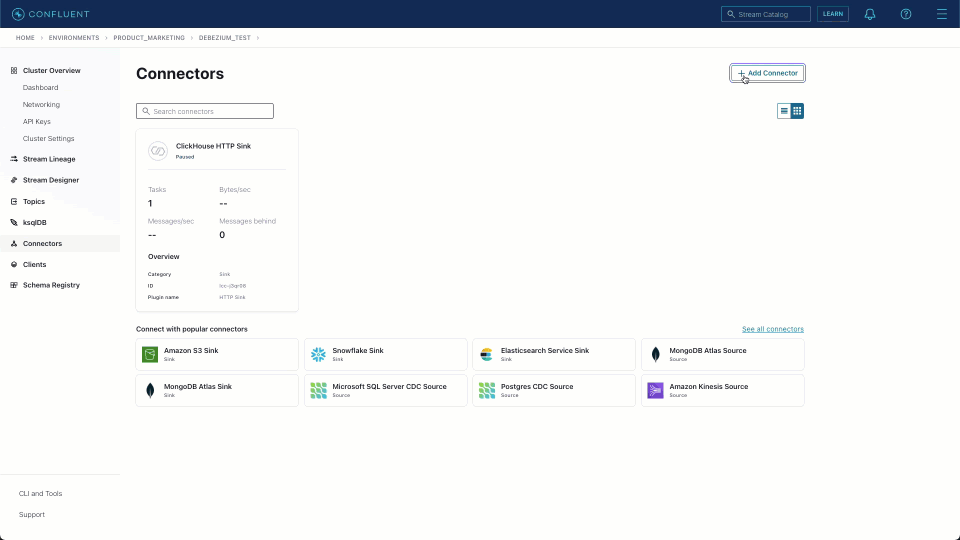Click the Schema Registry sidebar icon
The height and width of the screenshot is (540, 960).
(x=14, y=285)
